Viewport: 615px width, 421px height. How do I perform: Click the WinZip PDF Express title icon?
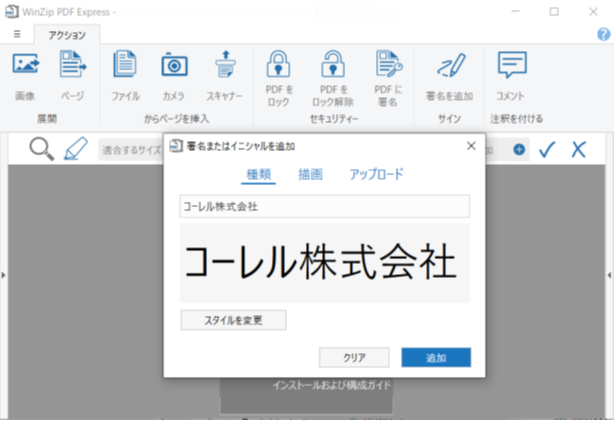pos(12,12)
